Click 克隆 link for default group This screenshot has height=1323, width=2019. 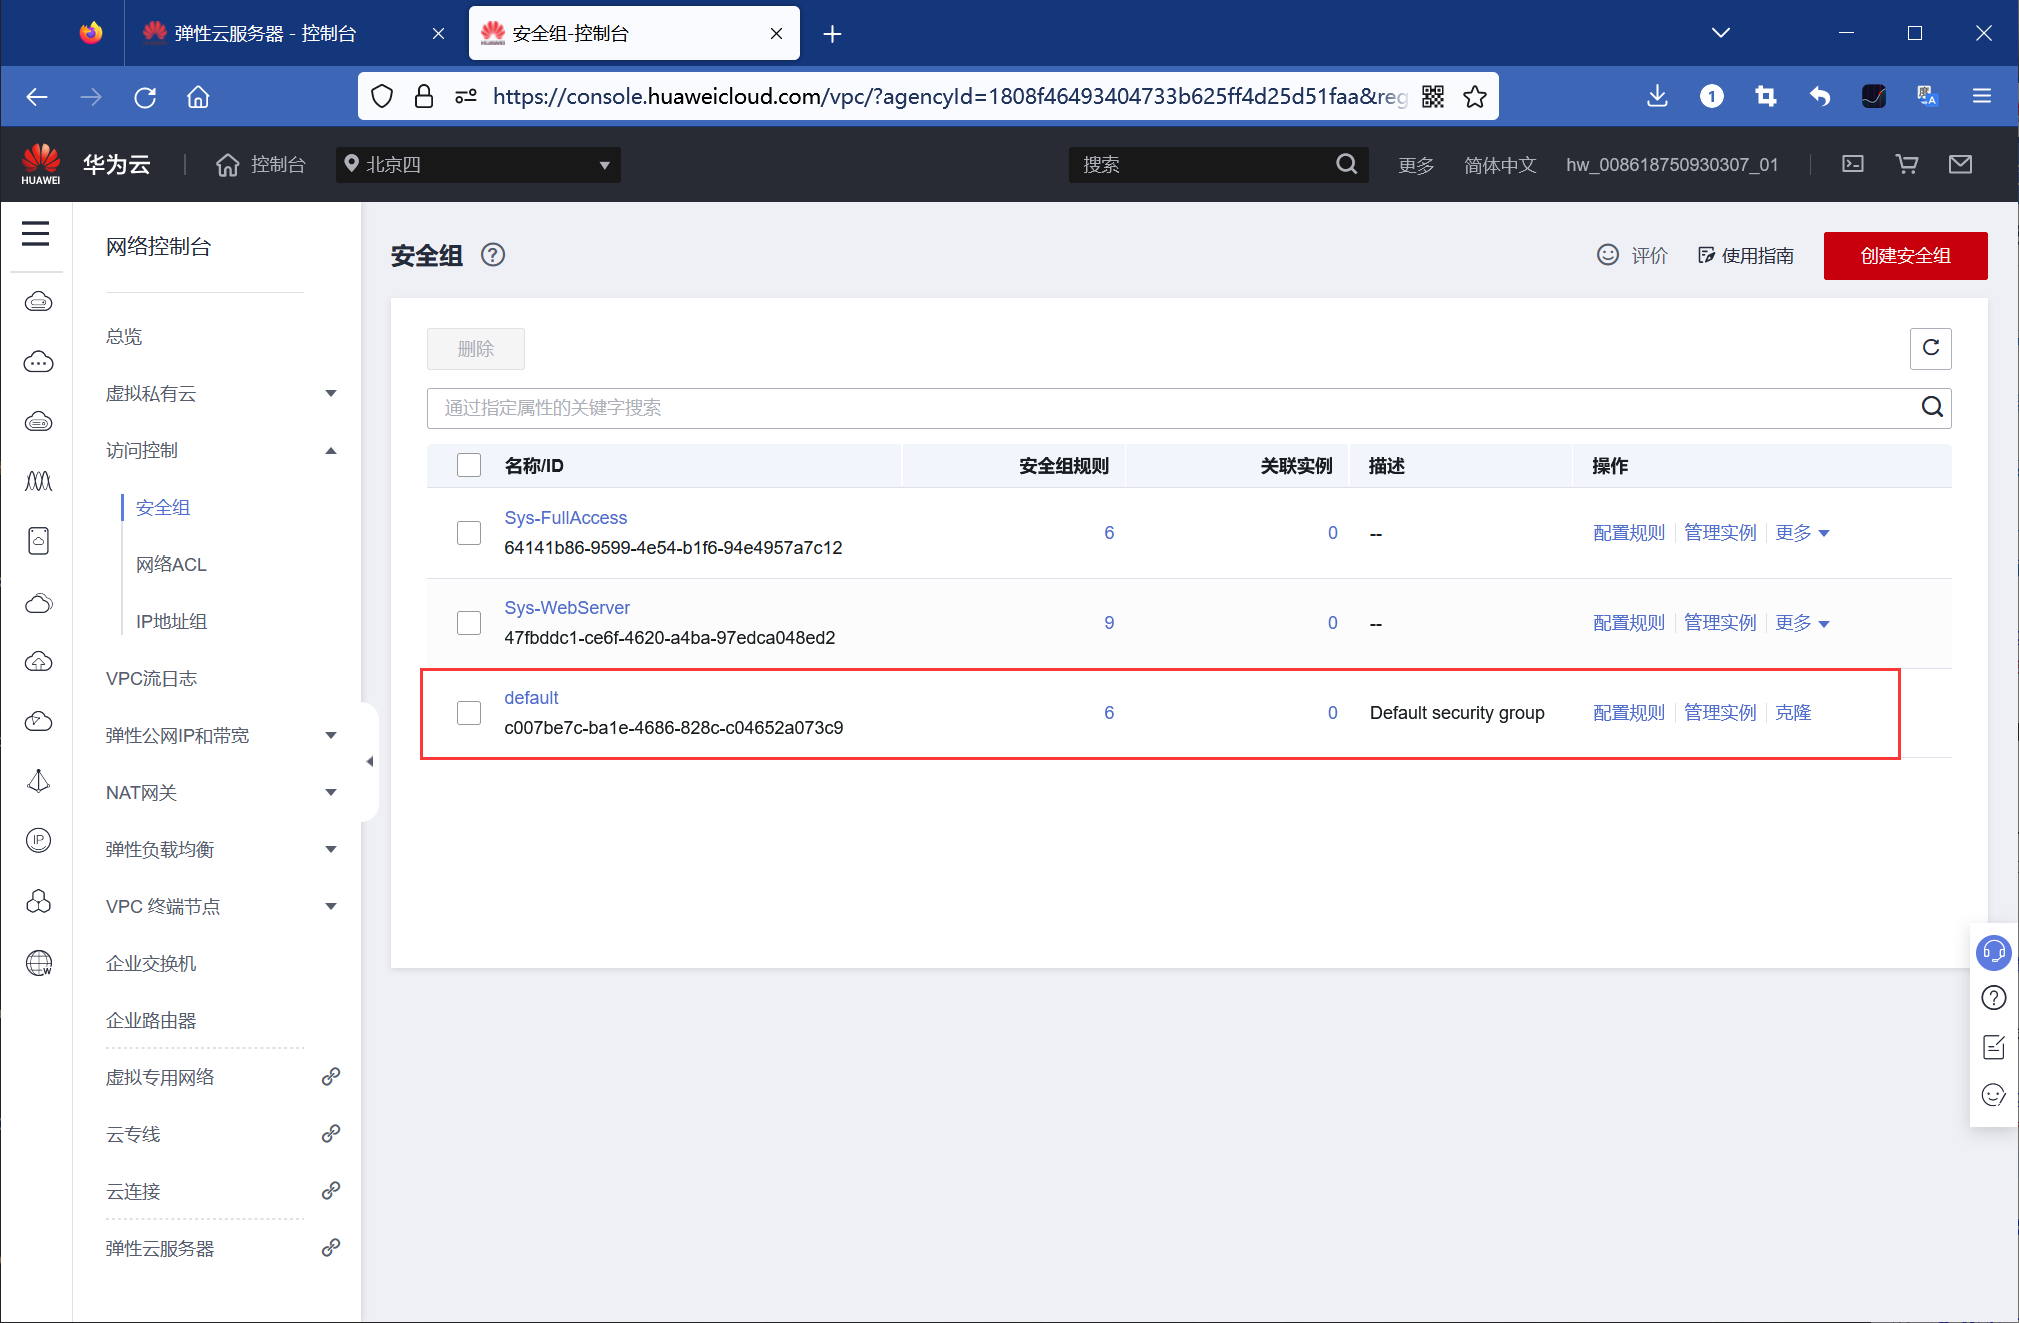1793,713
